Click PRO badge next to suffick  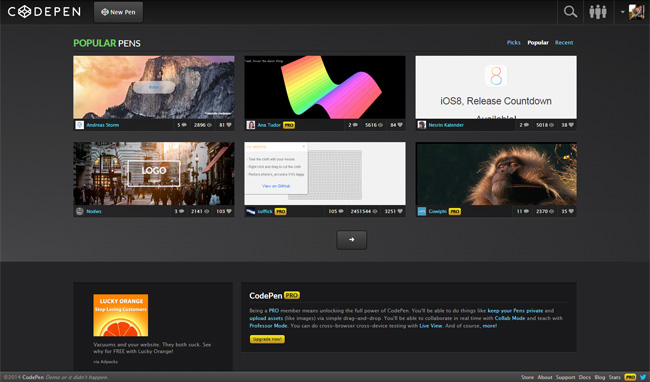click(281, 211)
